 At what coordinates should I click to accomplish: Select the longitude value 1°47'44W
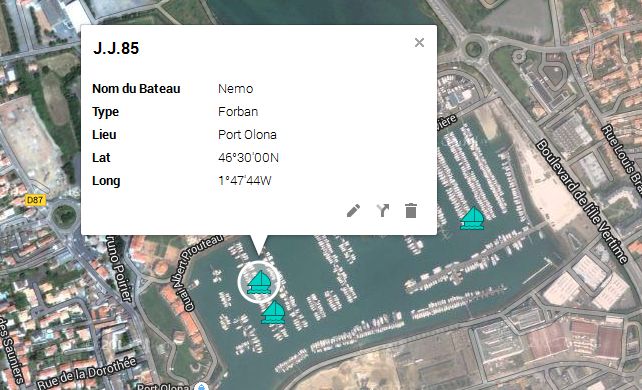coord(245,180)
